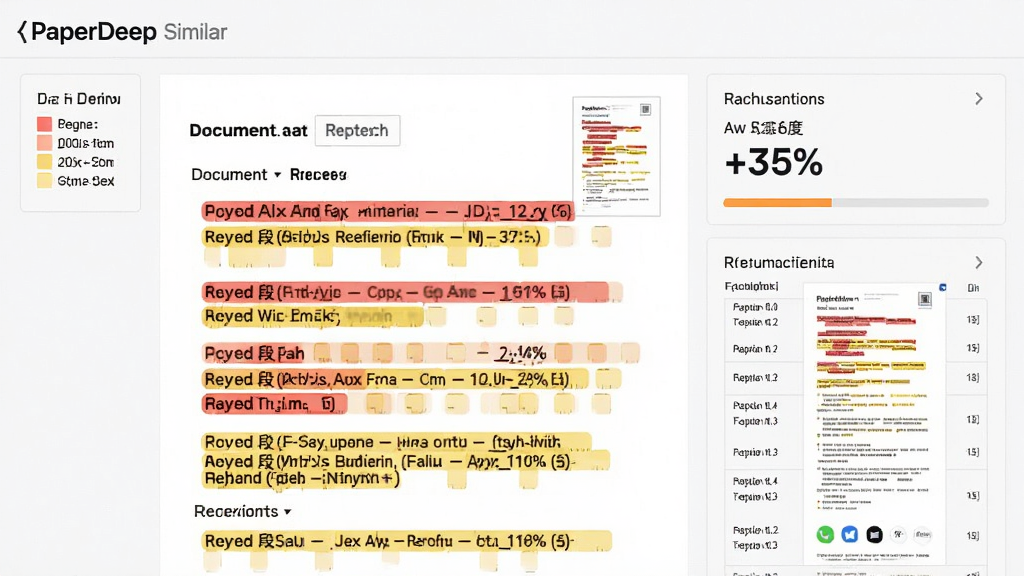Click the red "Begne:" legend swatch
This screenshot has width=1024, height=576.
point(44,124)
